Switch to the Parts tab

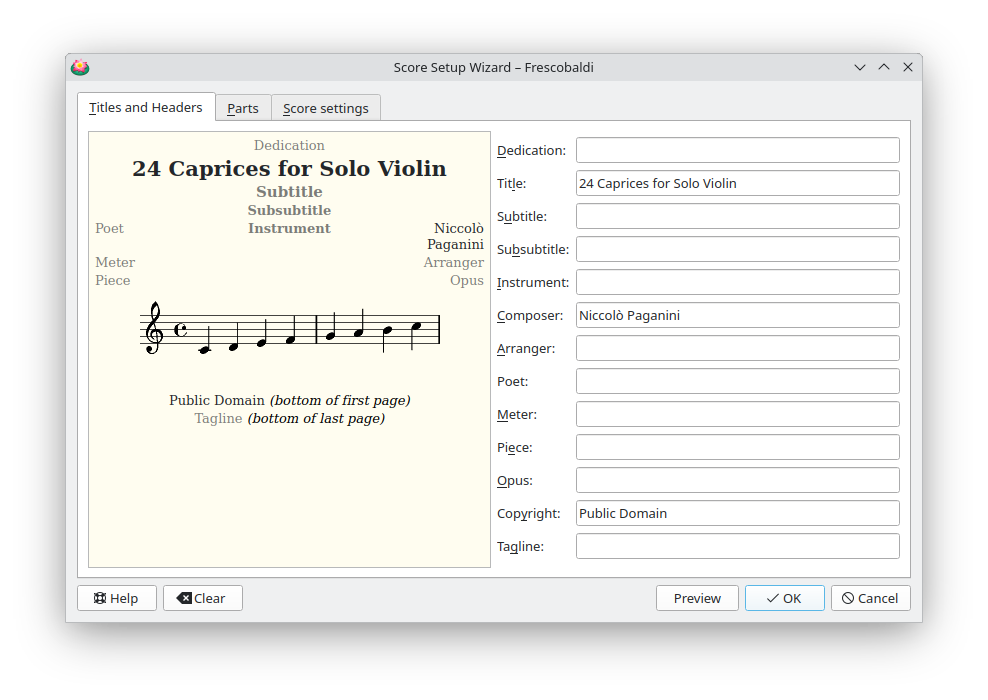(x=243, y=108)
